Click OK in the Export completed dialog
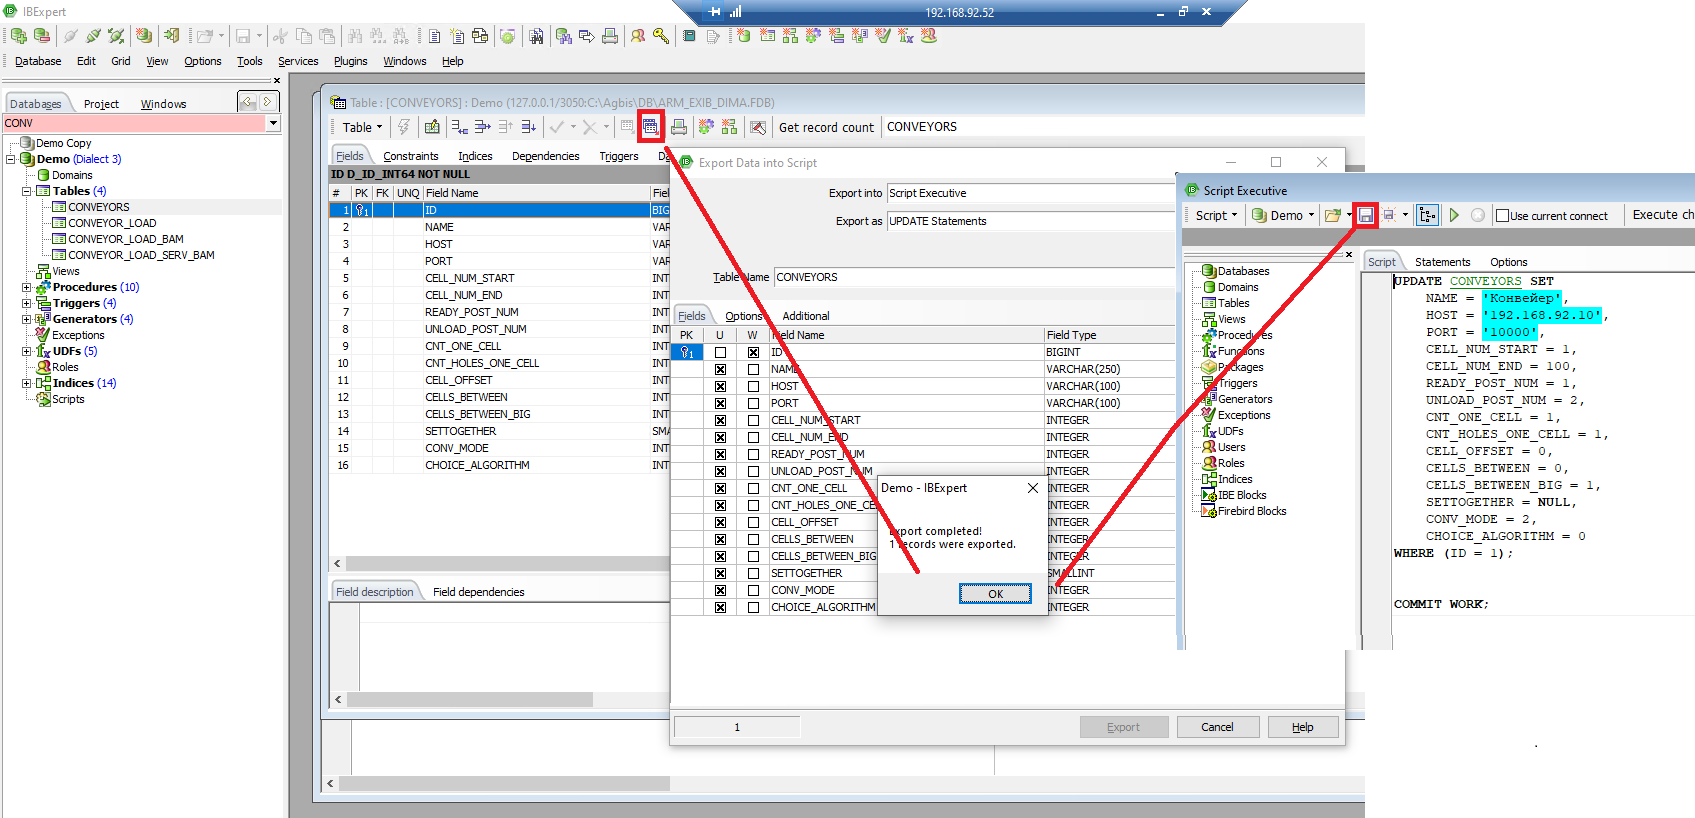The width and height of the screenshot is (1695, 818). click(x=995, y=594)
